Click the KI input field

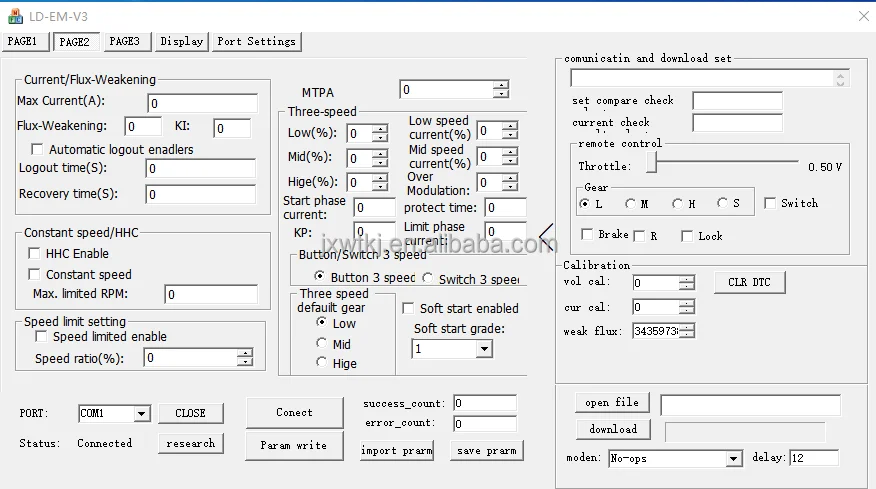pyautogui.click(x=232, y=129)
